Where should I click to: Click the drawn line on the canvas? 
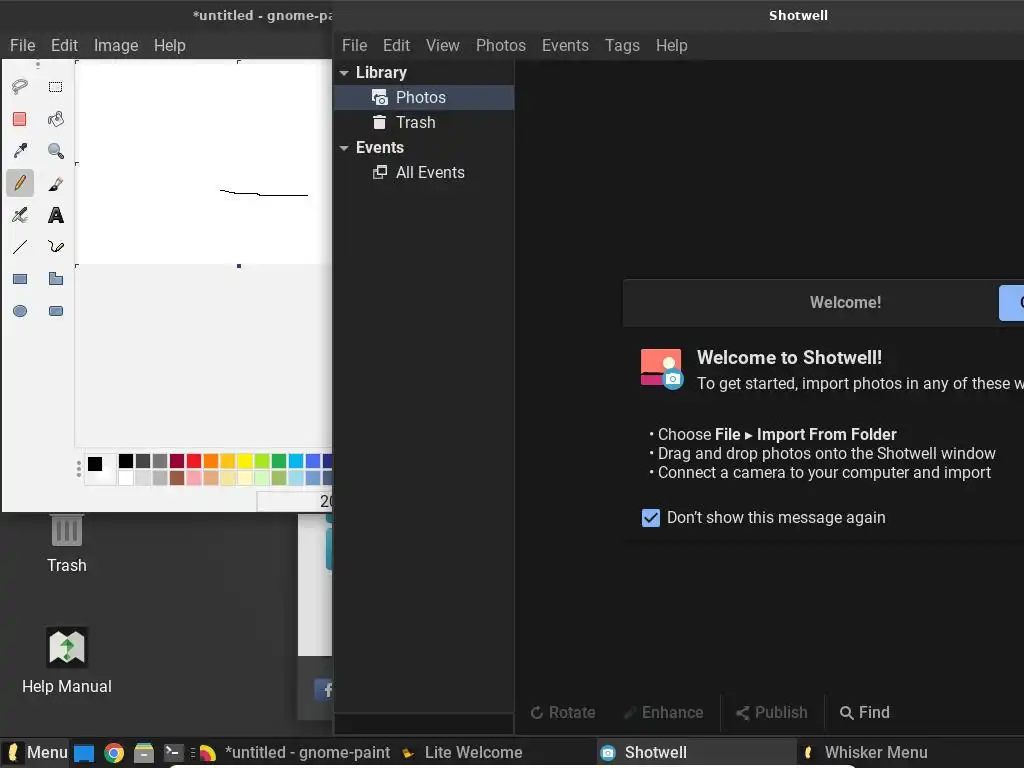[264, 193]
